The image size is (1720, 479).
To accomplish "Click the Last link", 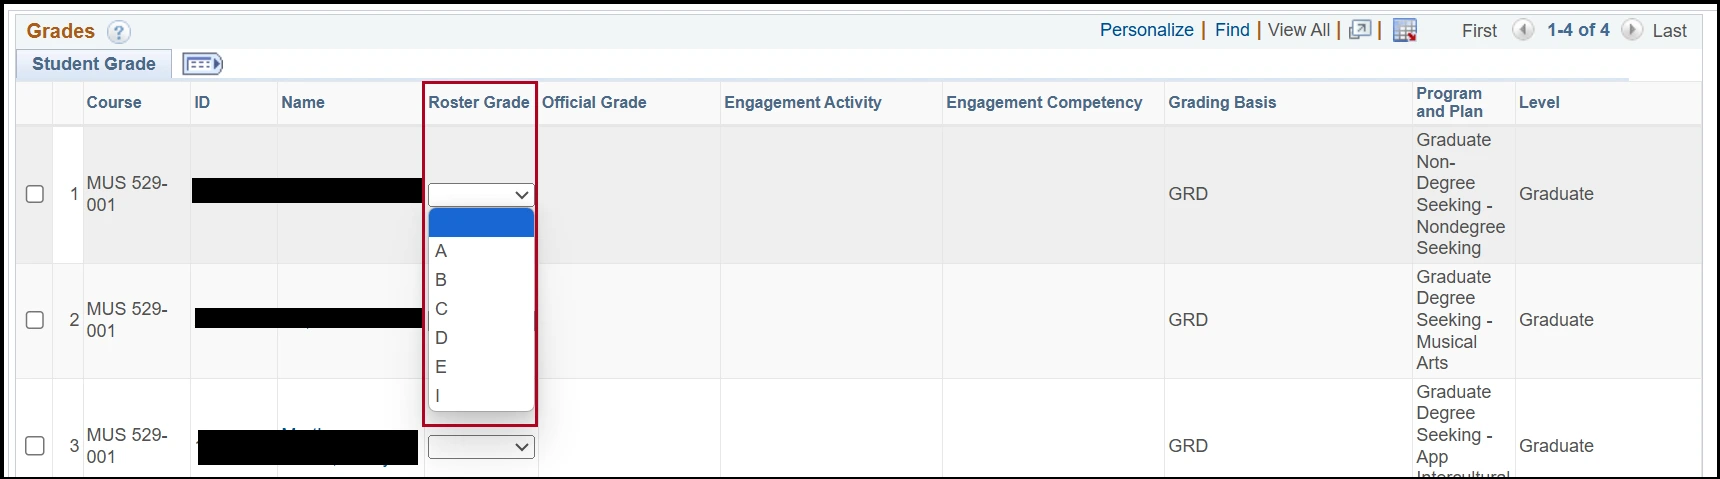I will coord(1669,31).
